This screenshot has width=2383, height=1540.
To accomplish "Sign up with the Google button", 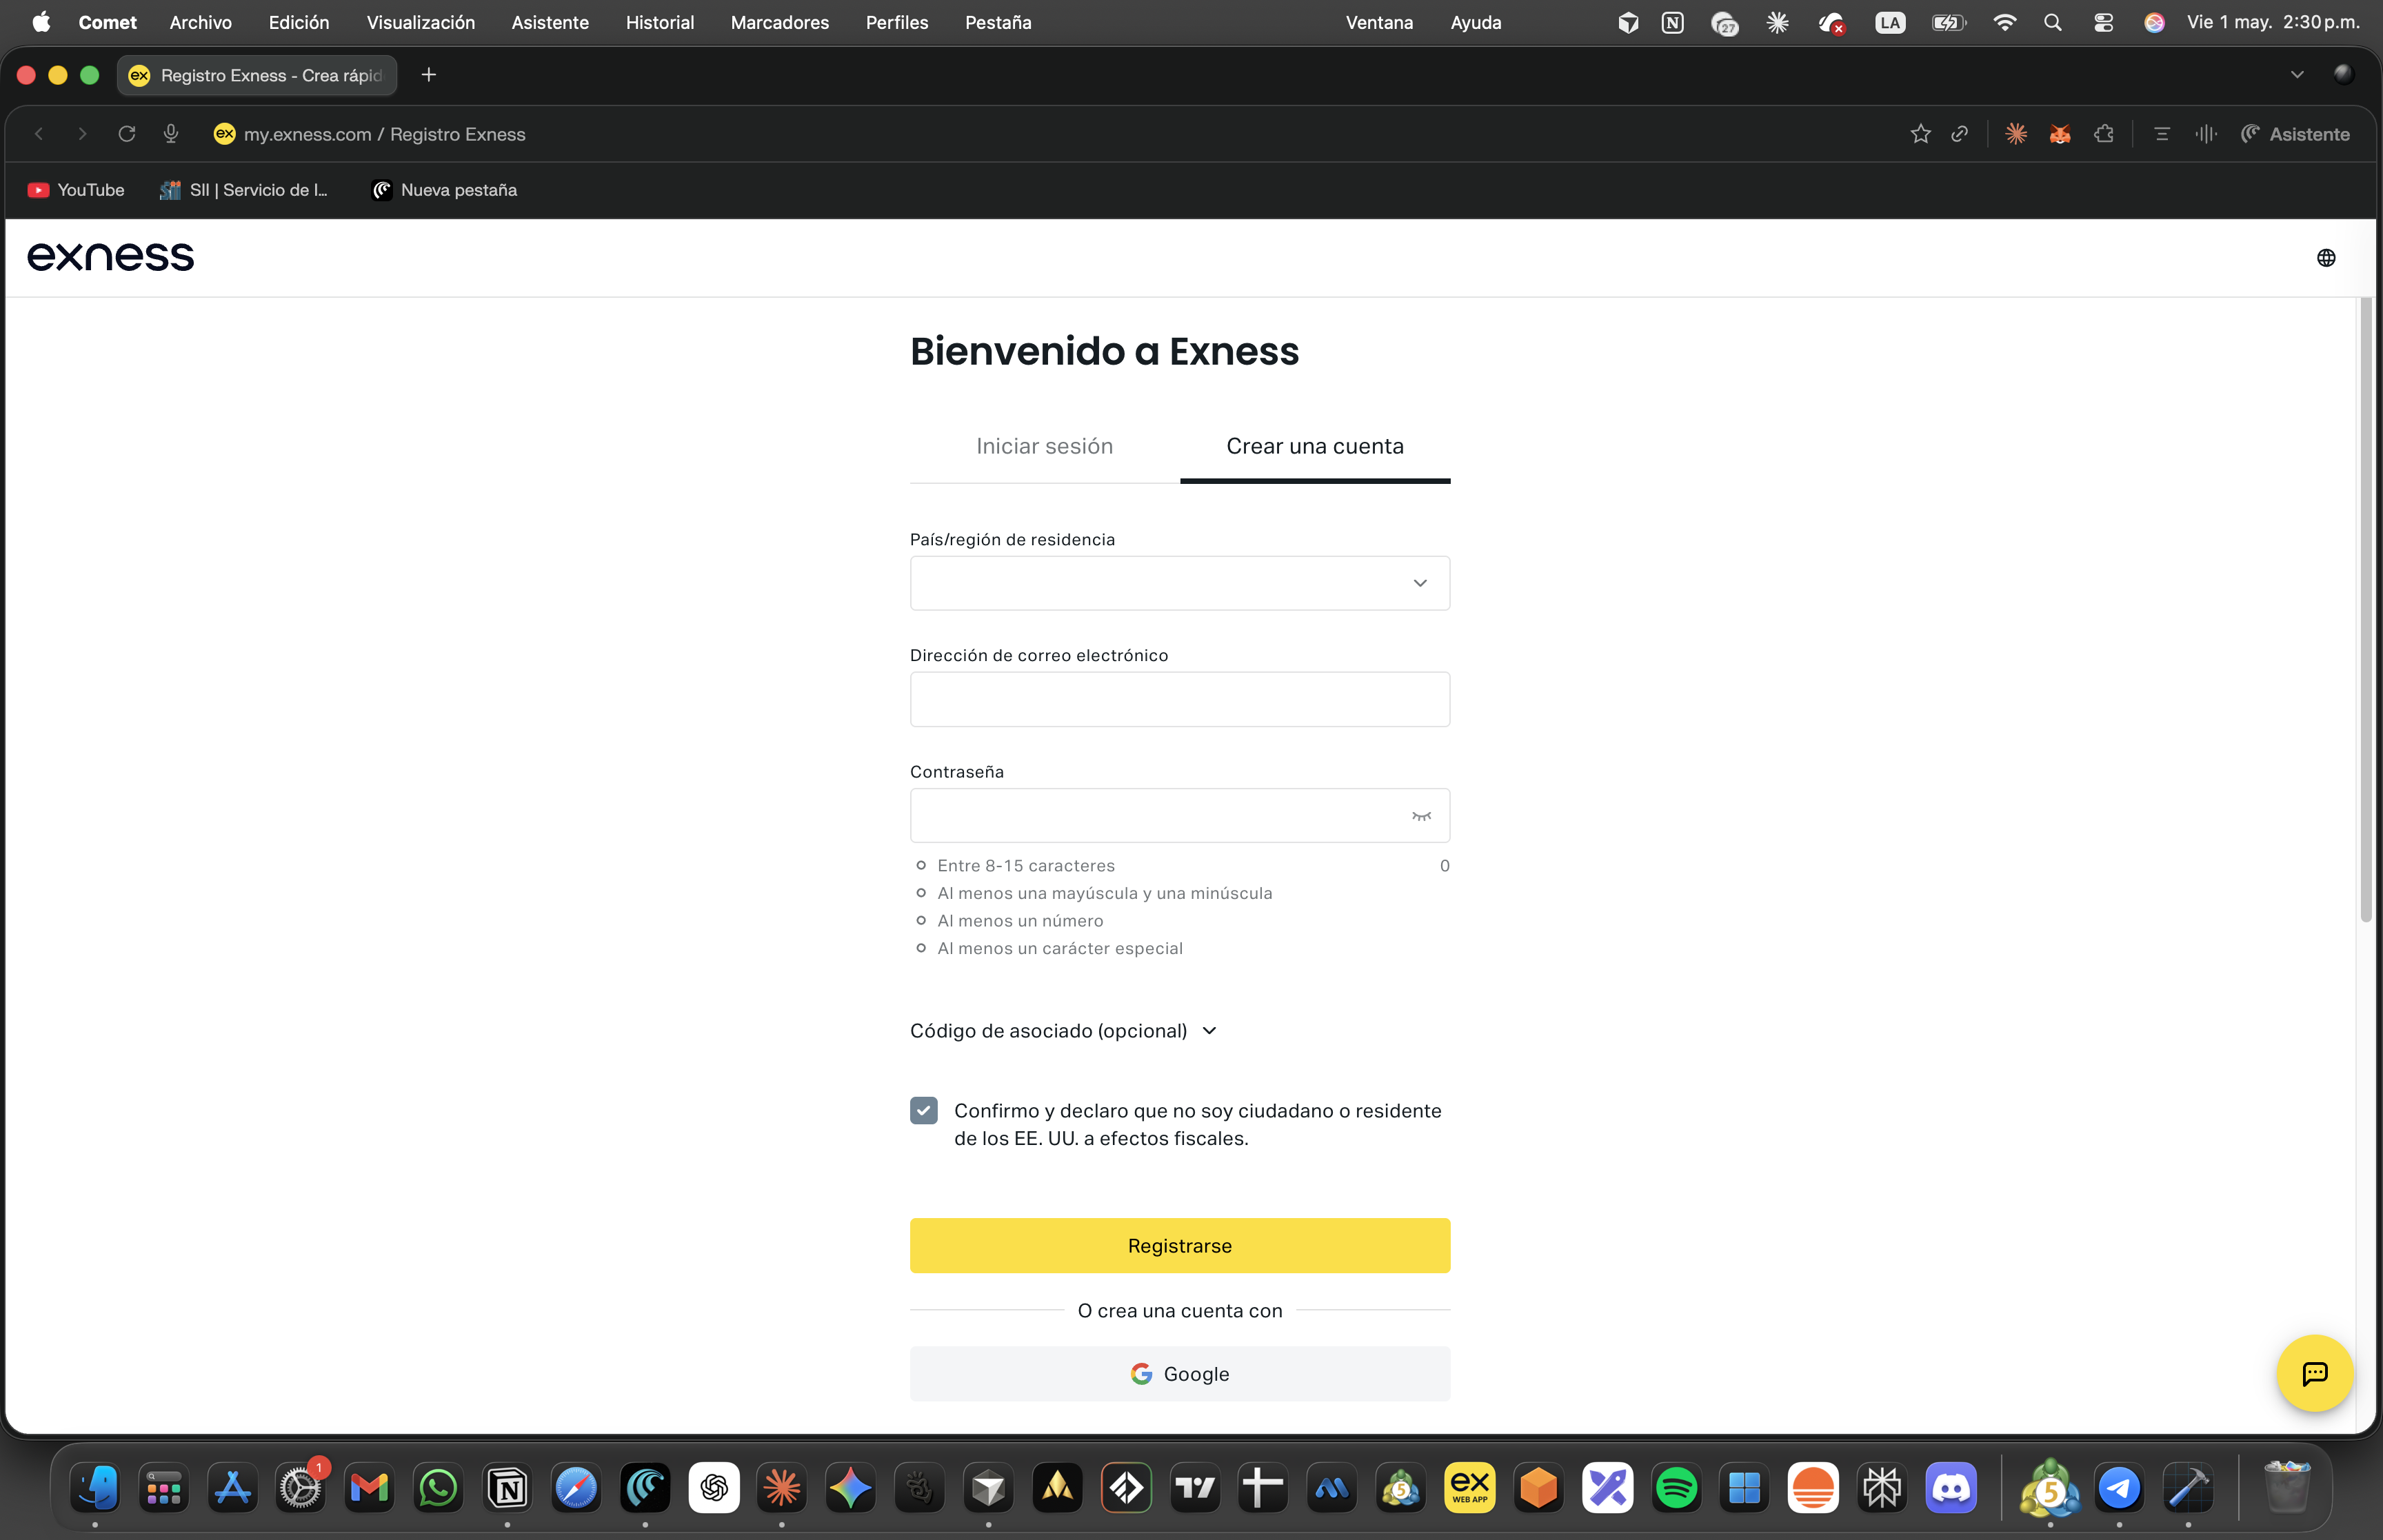I will pyautogui.click(x=1180, y=1374).
